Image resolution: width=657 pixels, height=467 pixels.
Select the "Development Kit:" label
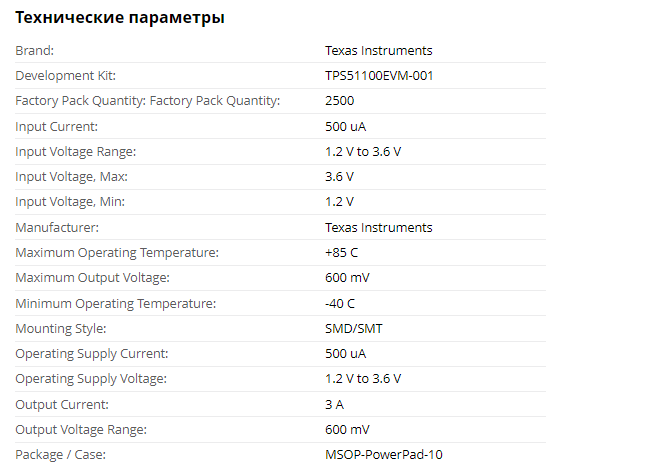pyautogui.click(x=65, y=76)
